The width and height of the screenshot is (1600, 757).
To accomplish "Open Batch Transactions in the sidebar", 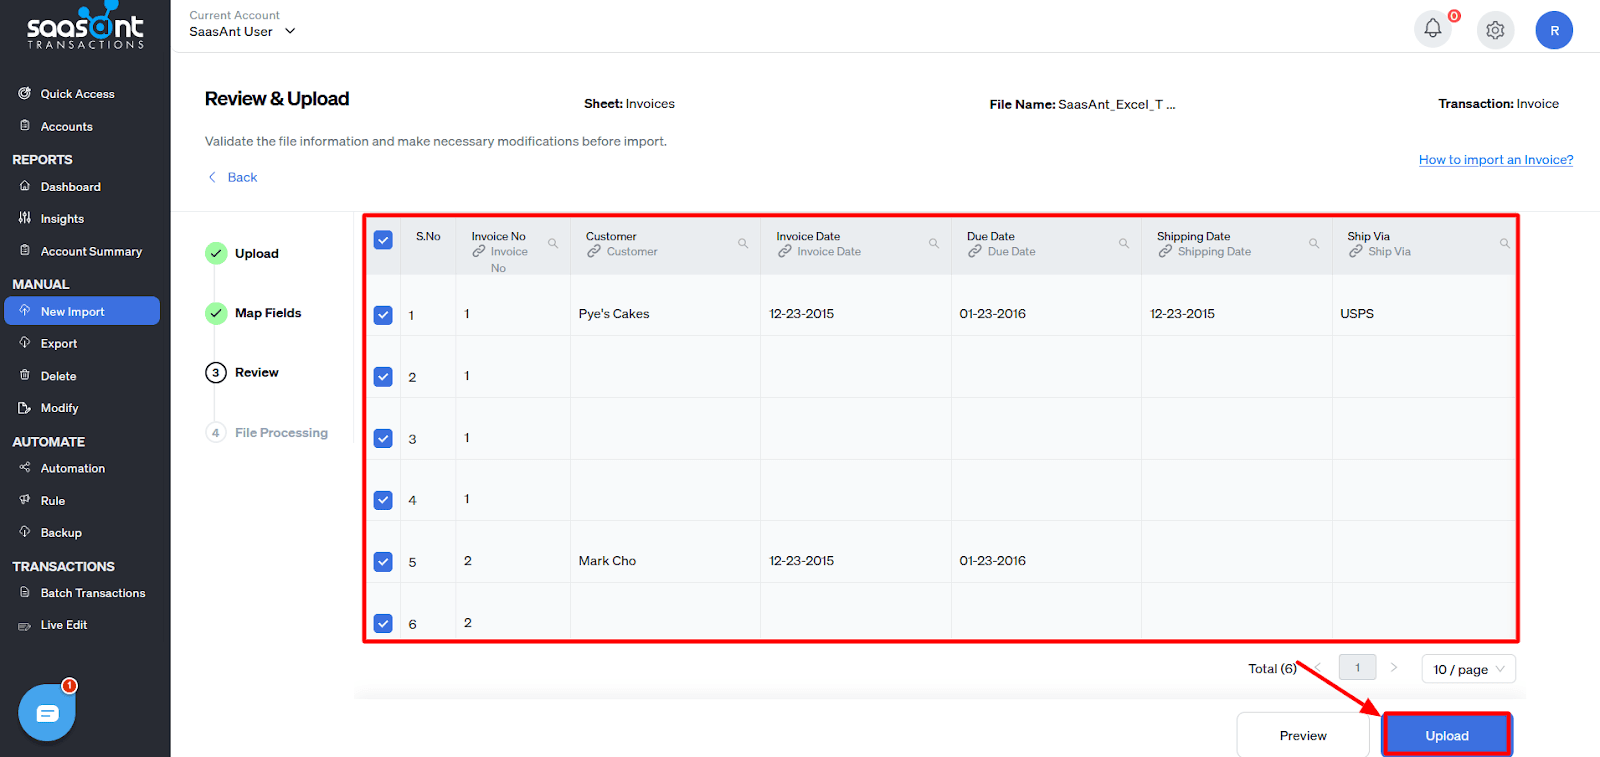I will [92, 593].
